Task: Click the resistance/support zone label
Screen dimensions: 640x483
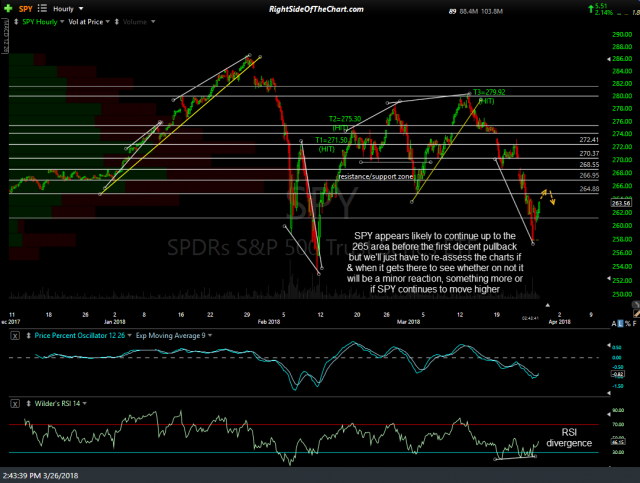Action: 376,176
